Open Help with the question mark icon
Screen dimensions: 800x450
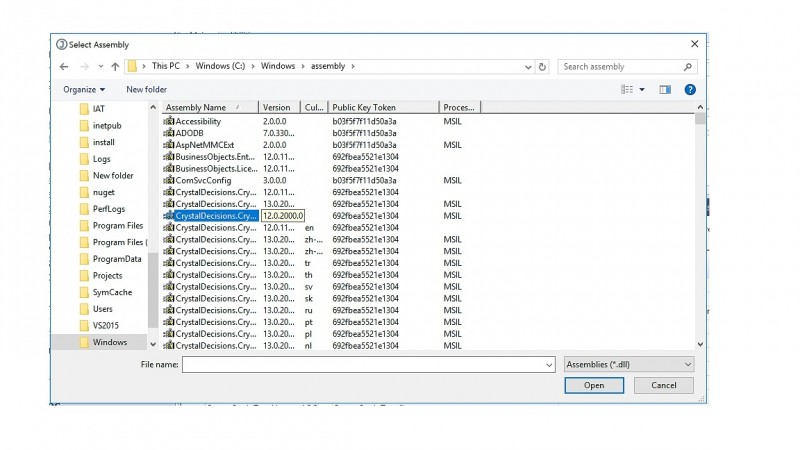click(689, 90)
